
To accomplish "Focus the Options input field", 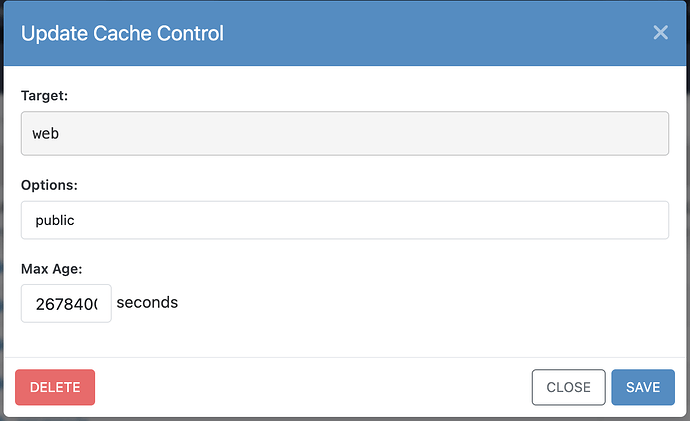I will (x=344, y=220).
